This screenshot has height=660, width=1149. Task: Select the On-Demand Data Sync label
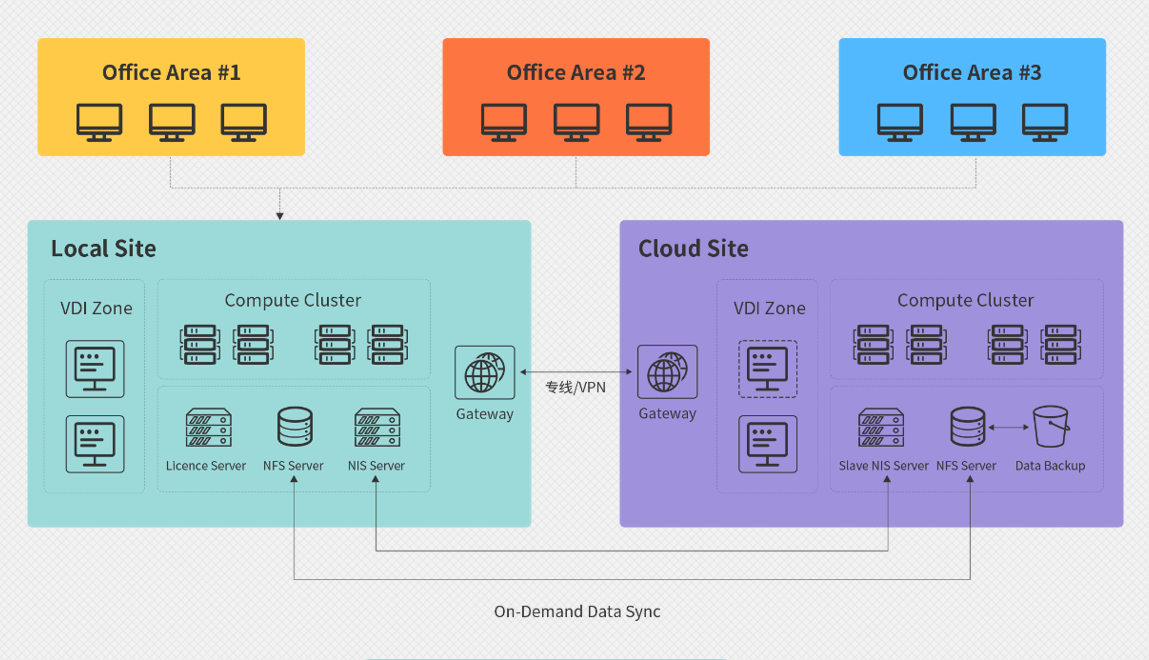point(577,612)
